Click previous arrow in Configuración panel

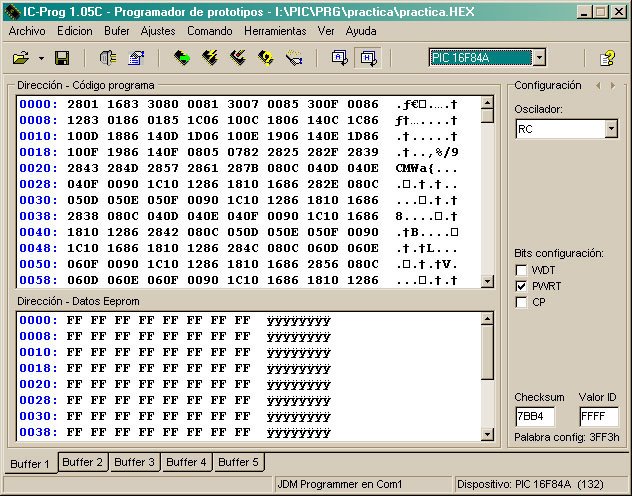point(598,85)
